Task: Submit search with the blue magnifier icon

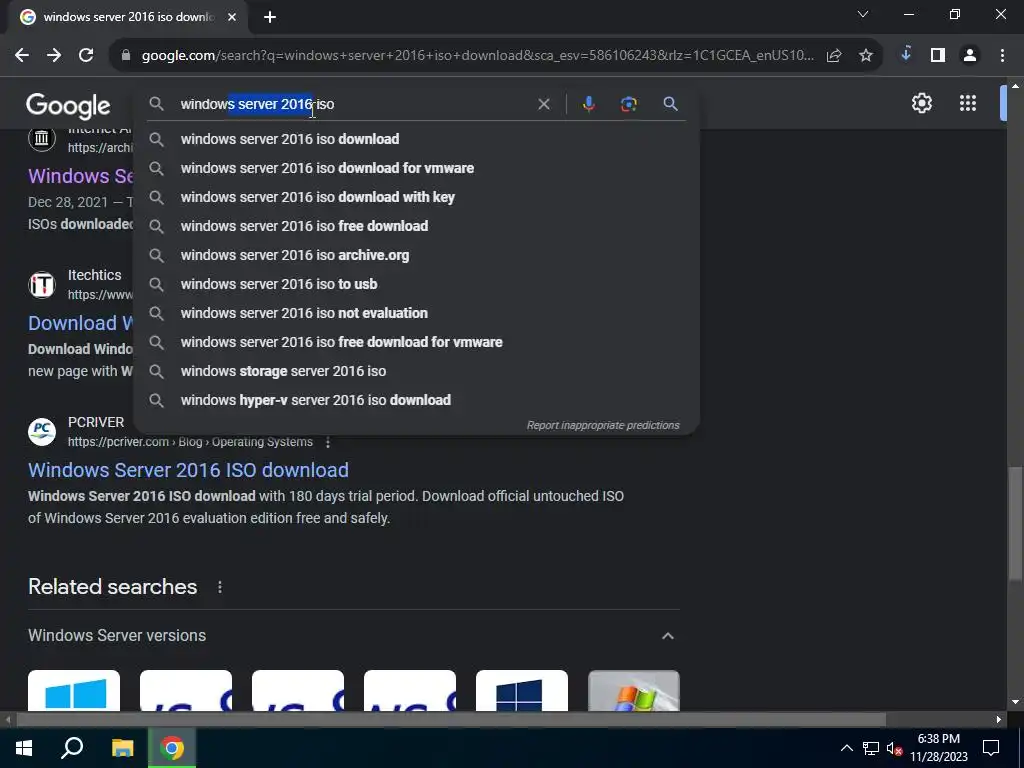Action: tap(670, 104)
